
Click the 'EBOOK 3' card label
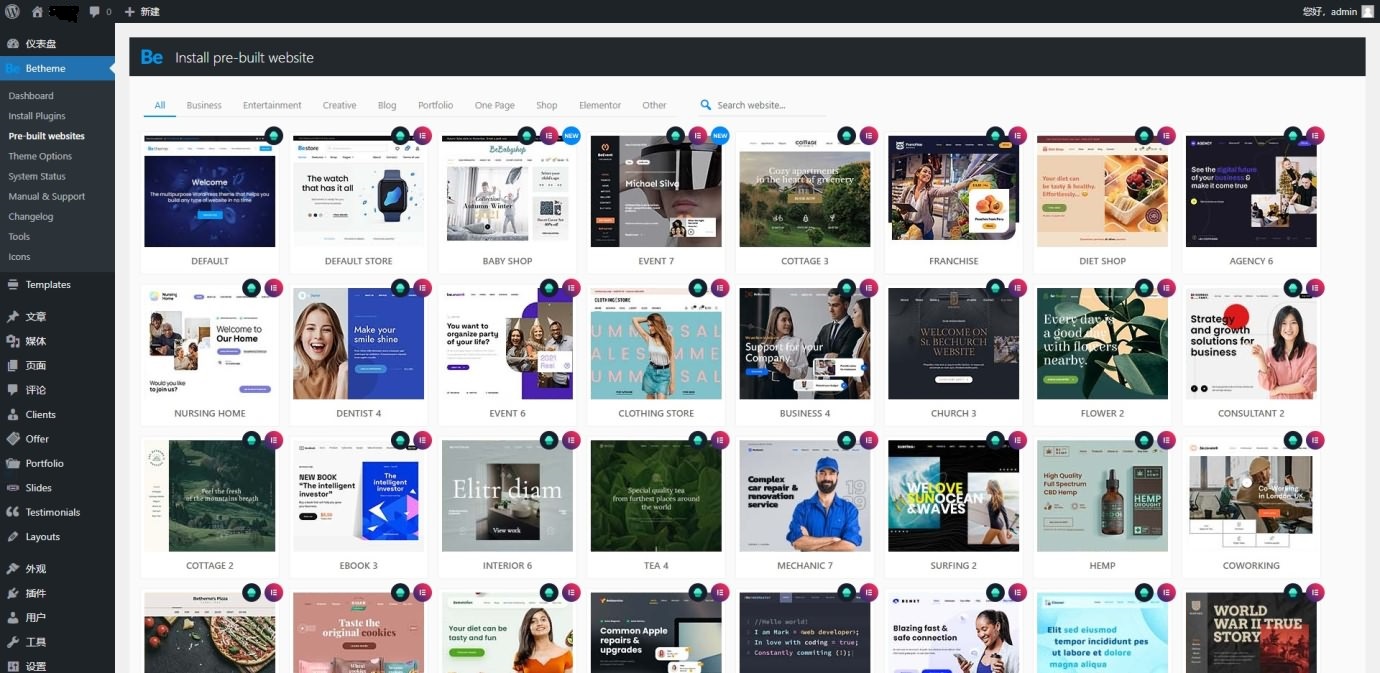358,566
